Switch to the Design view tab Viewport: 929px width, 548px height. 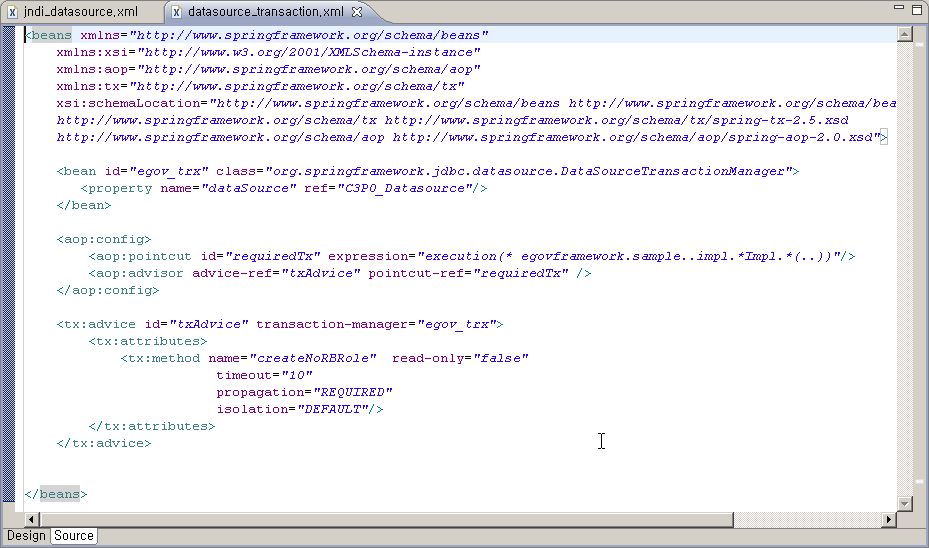[26, 536]
